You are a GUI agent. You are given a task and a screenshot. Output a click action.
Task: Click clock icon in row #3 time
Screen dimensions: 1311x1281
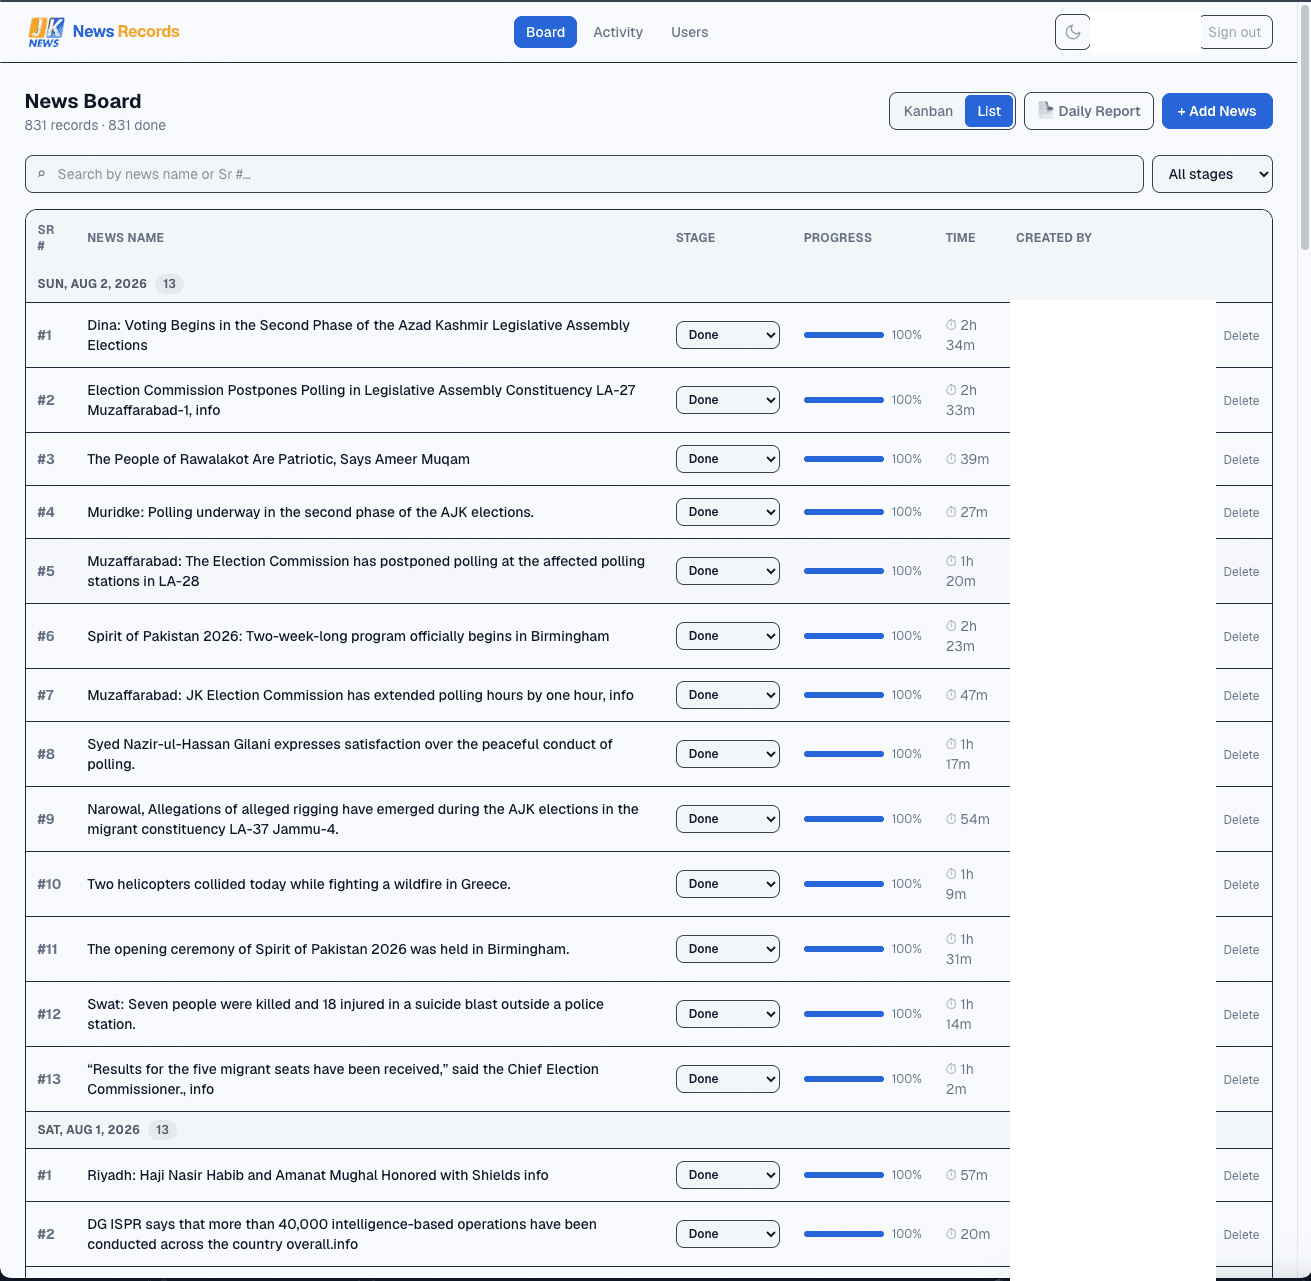point(951,459)
